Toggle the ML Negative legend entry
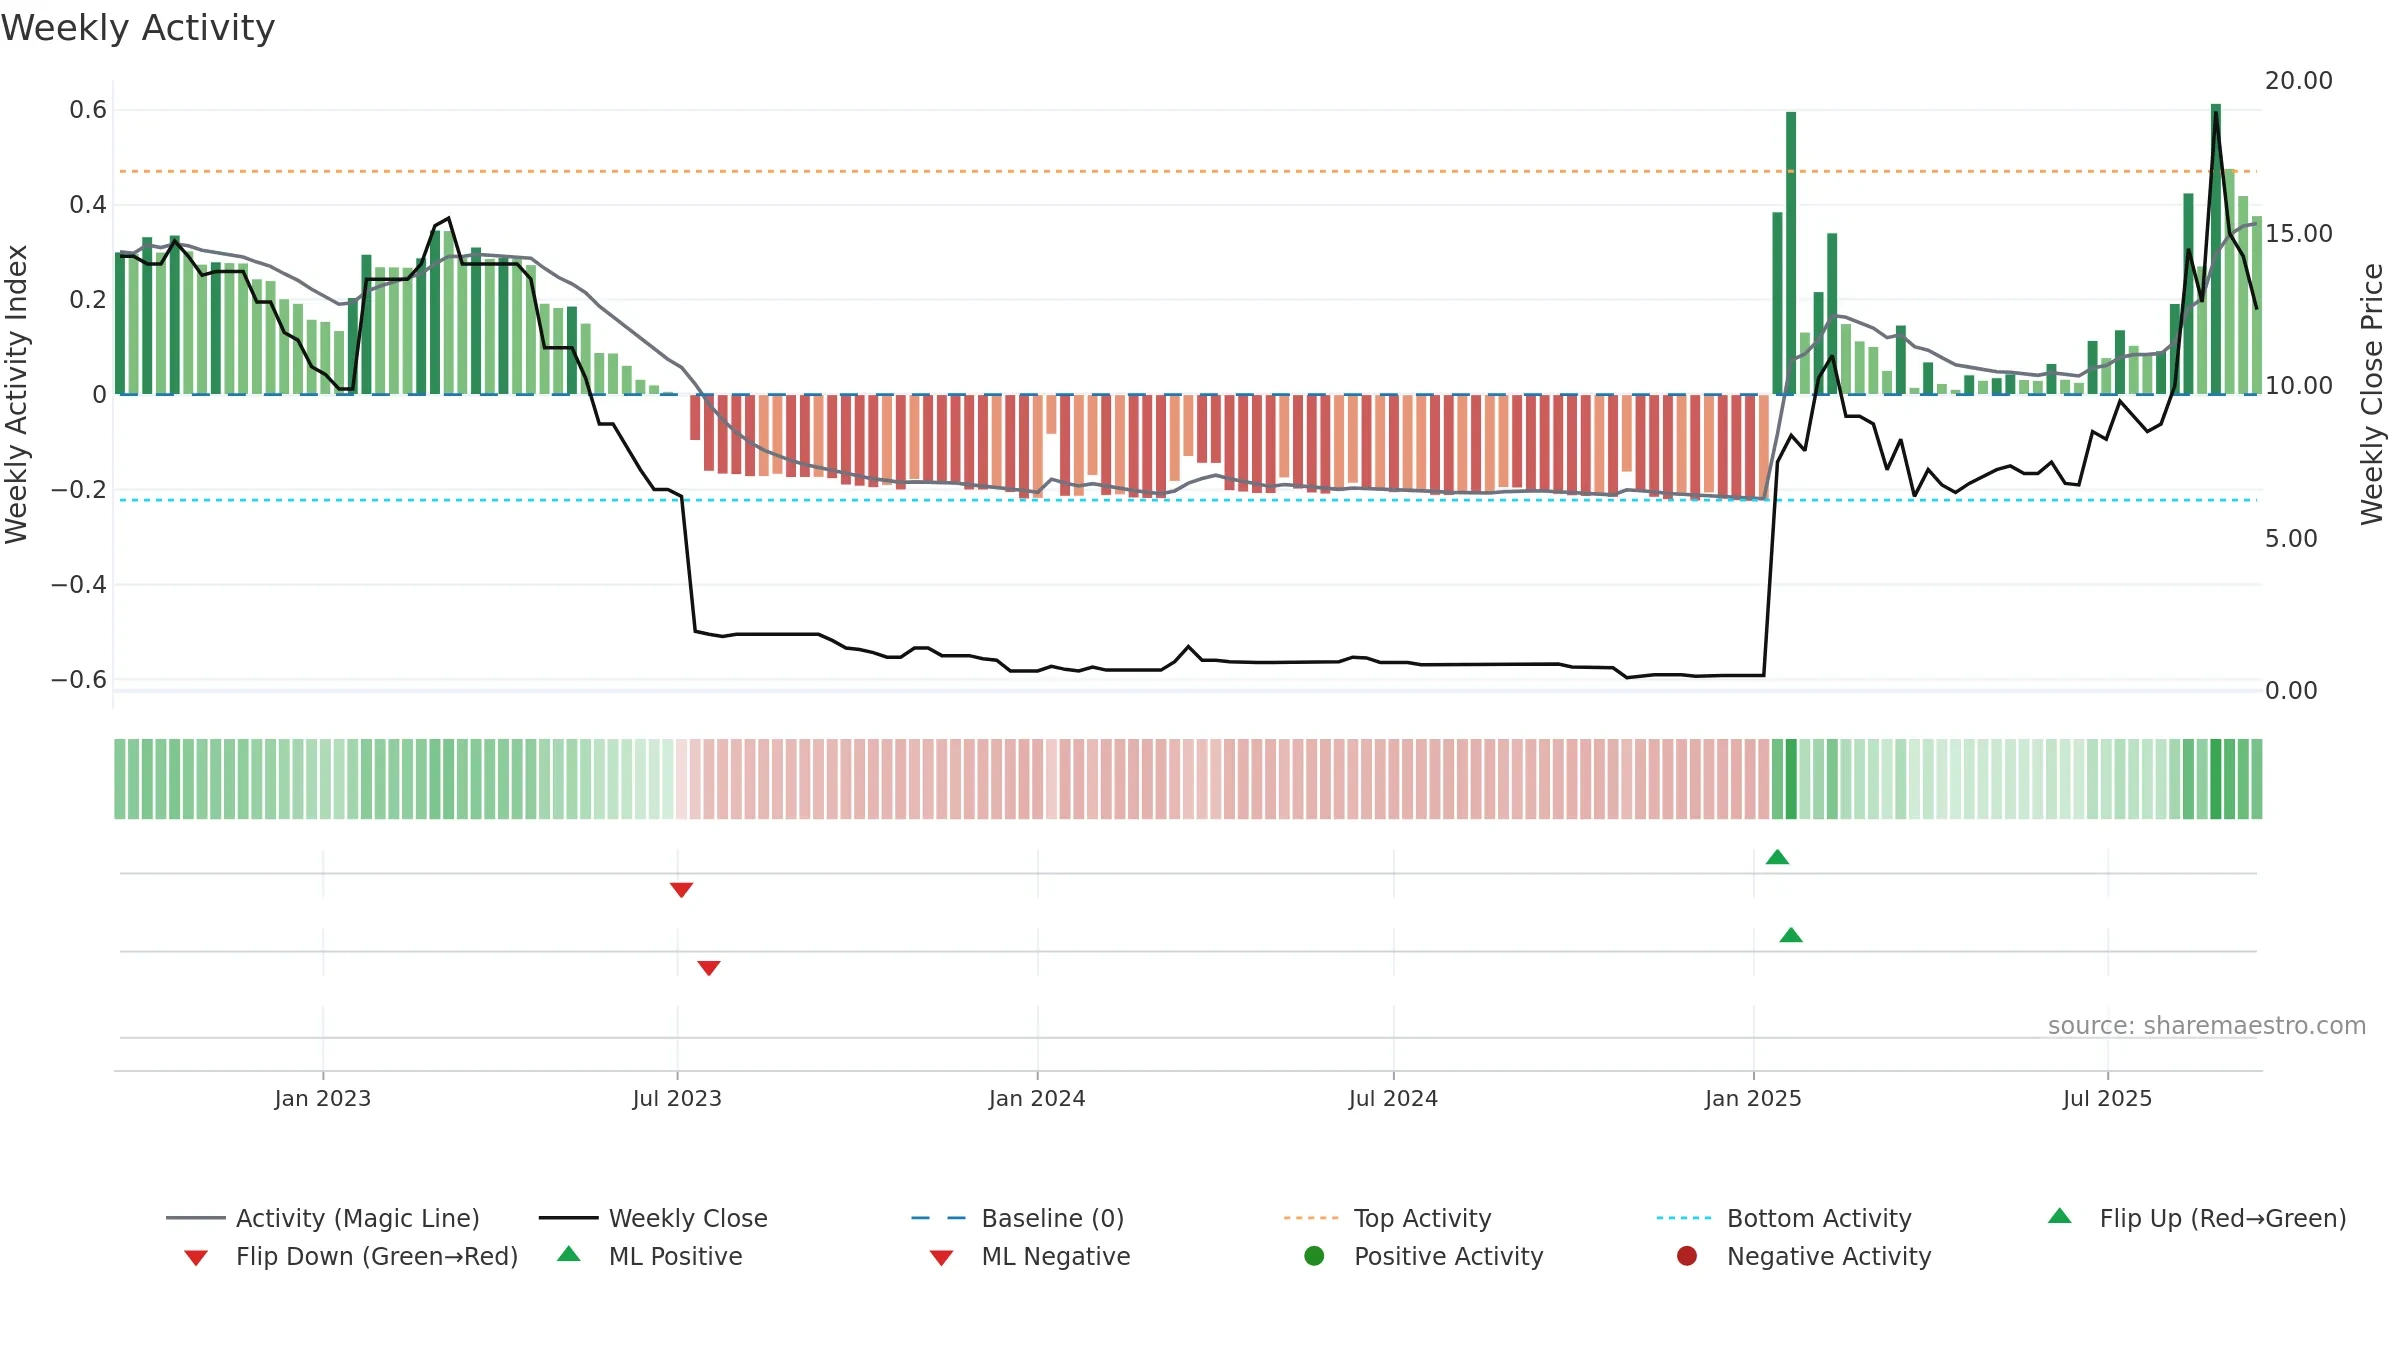This screenshot has width=2400, height=1350. point(1030,1256)
